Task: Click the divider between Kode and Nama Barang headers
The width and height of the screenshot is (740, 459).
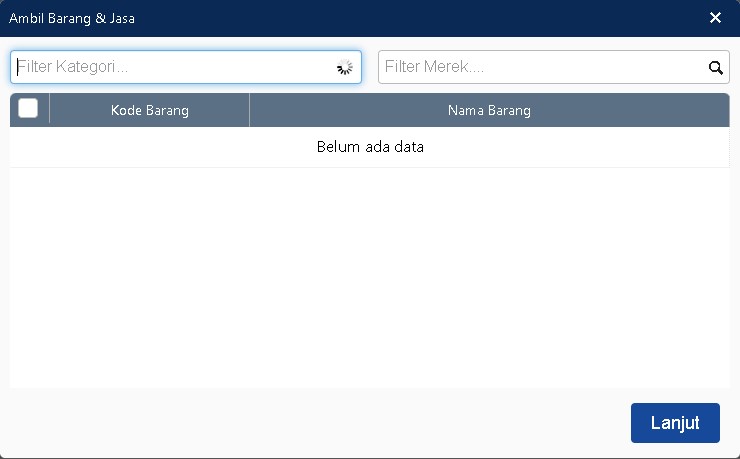Action: [249, 110]
